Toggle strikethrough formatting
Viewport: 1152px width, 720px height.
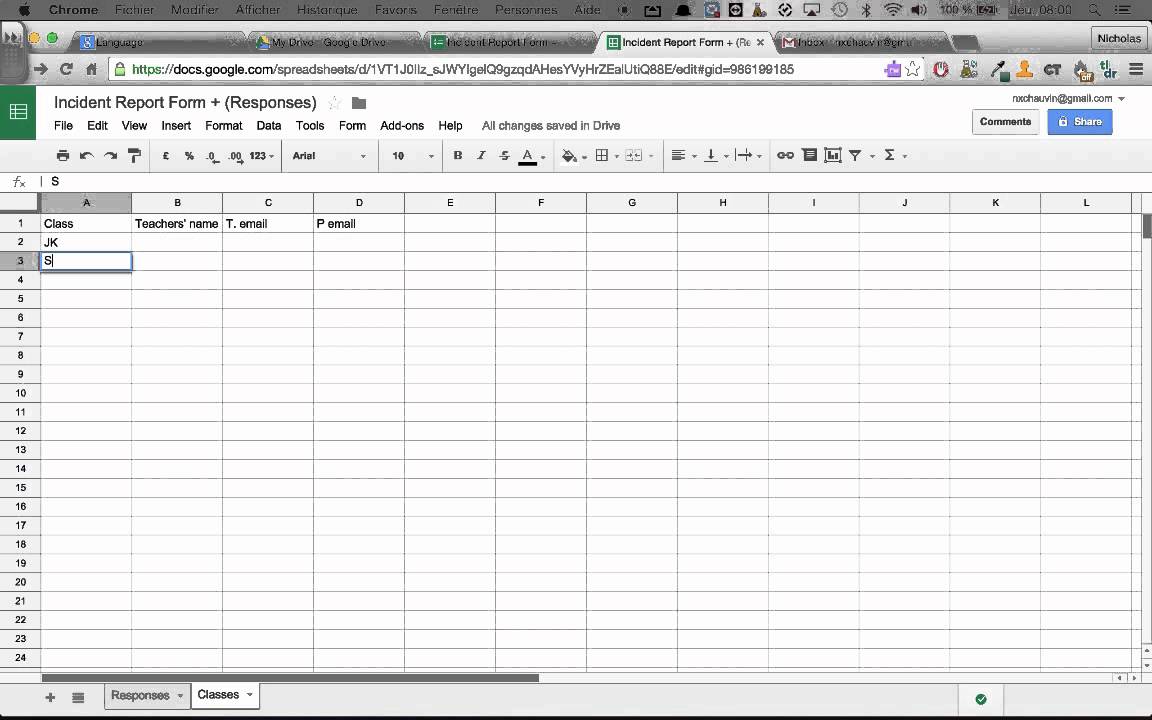point(504,156)
